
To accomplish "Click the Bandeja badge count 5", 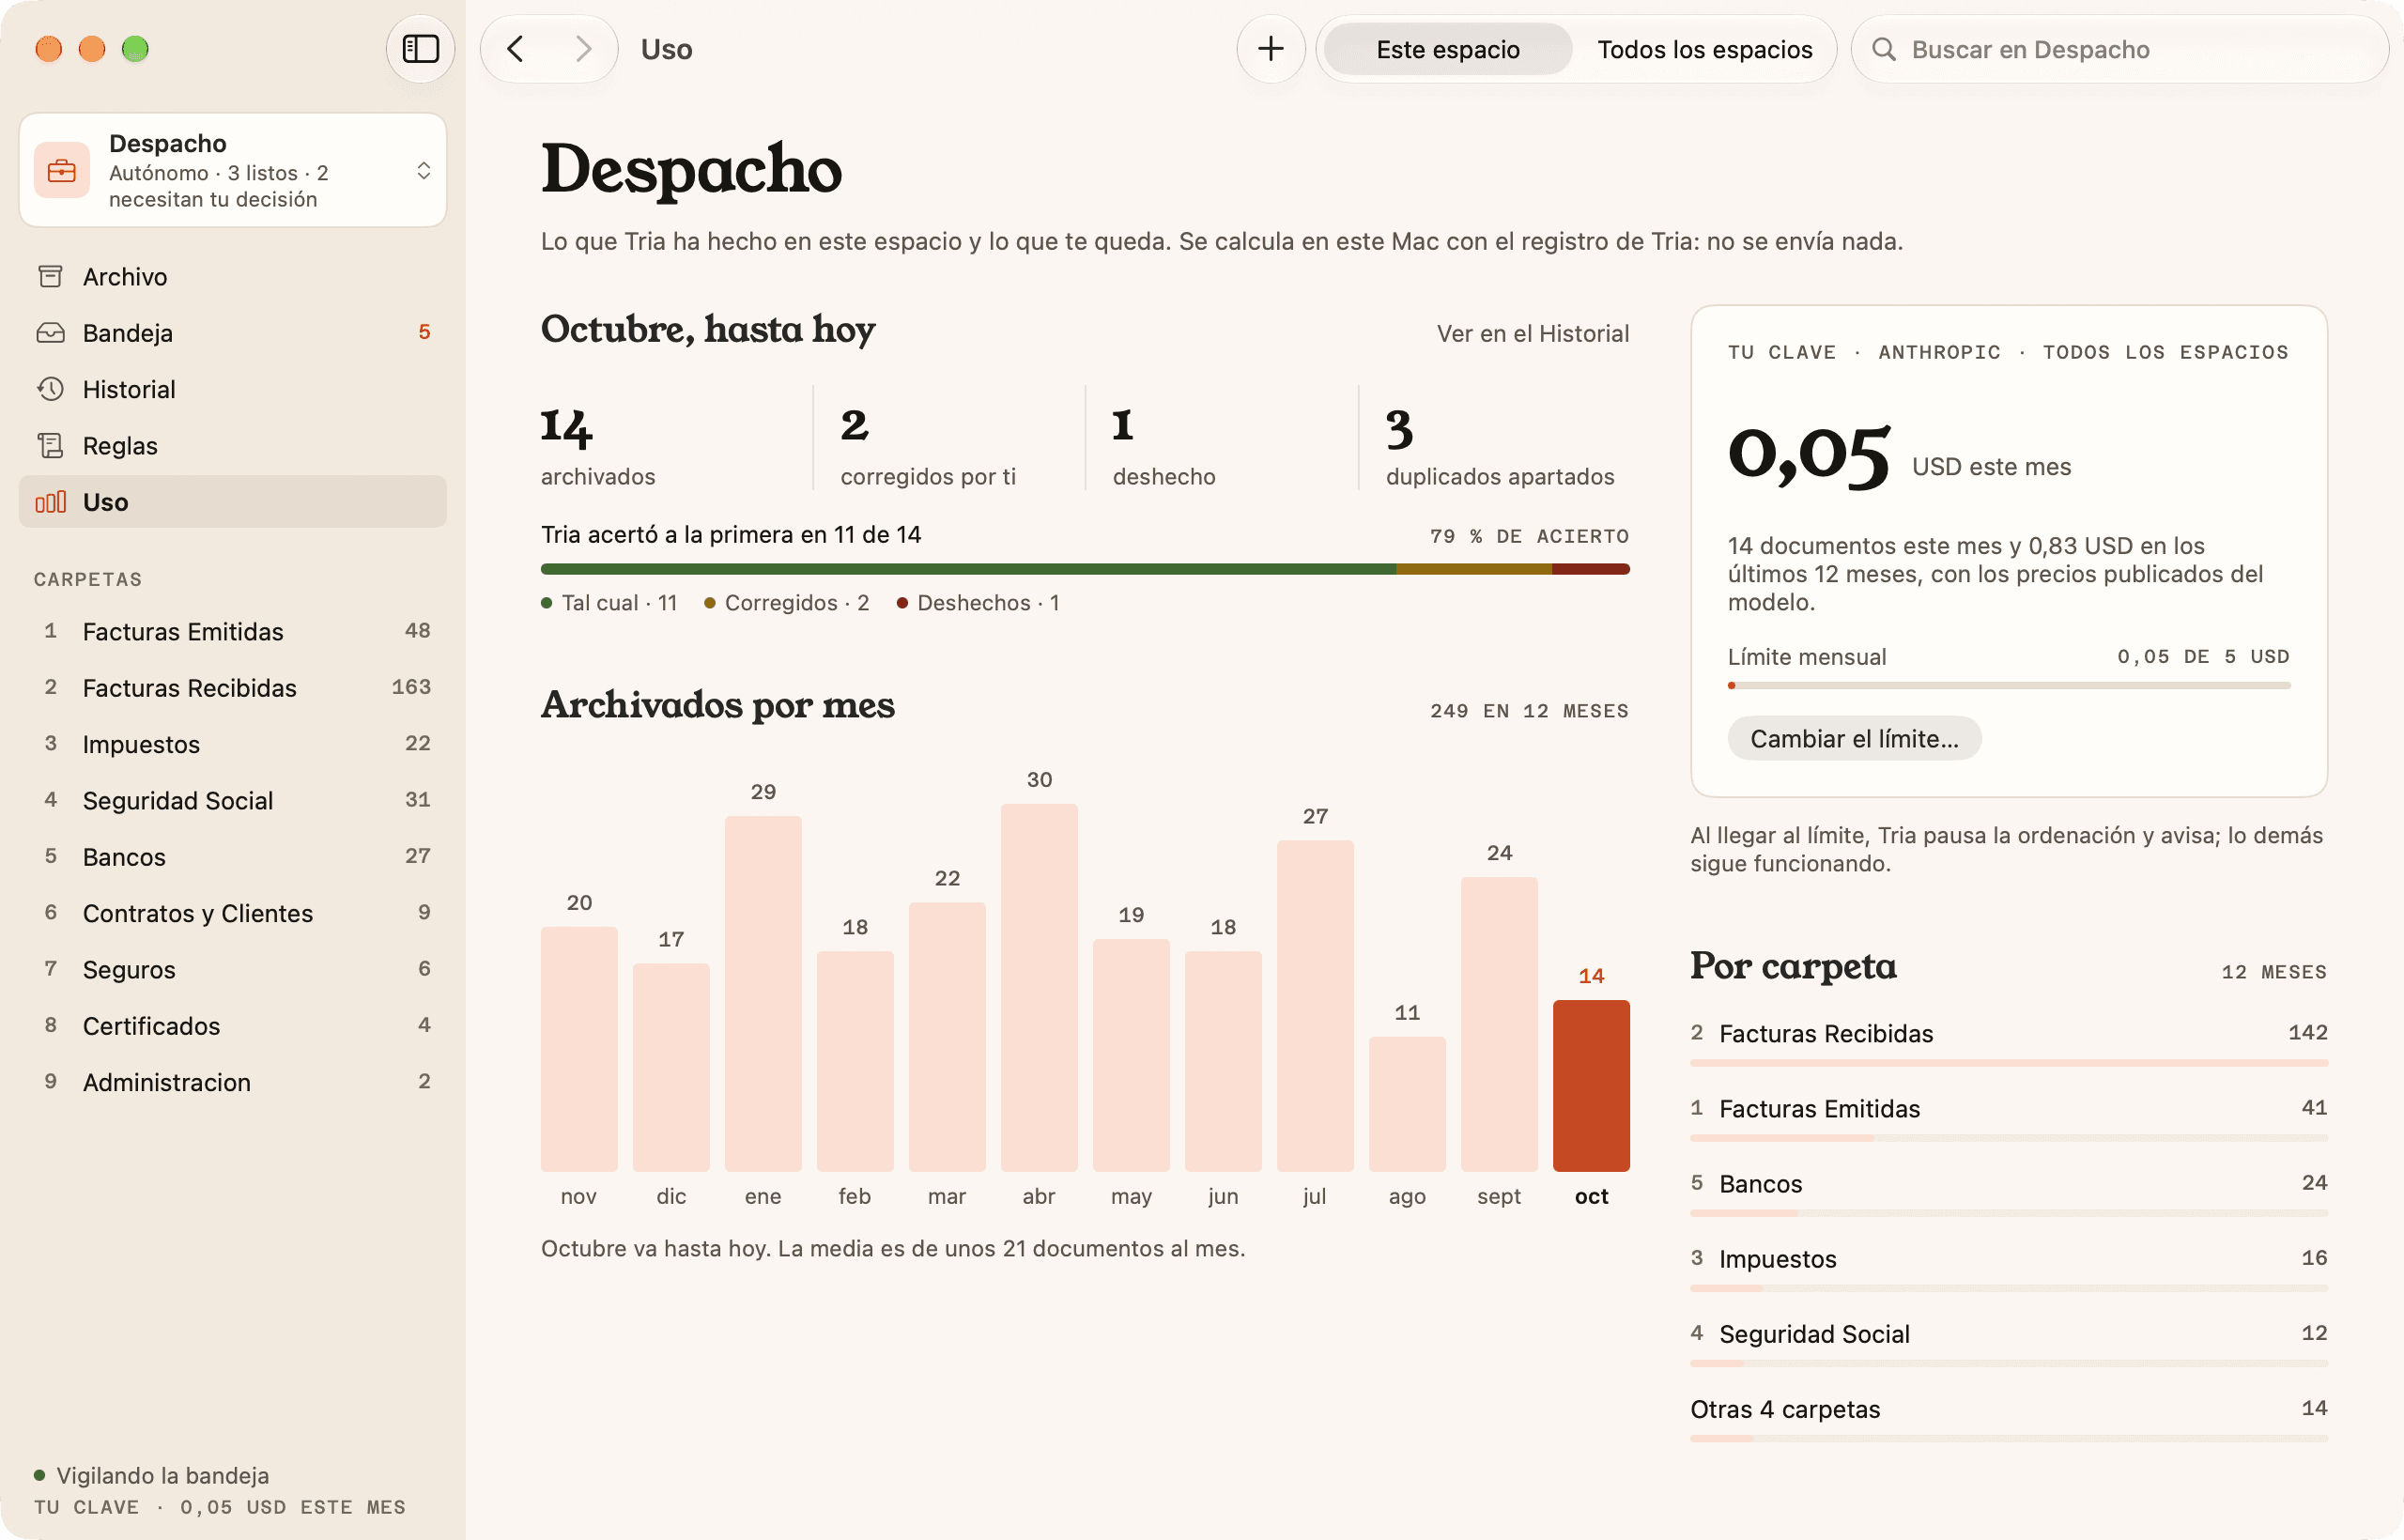I will coord(424,332).
